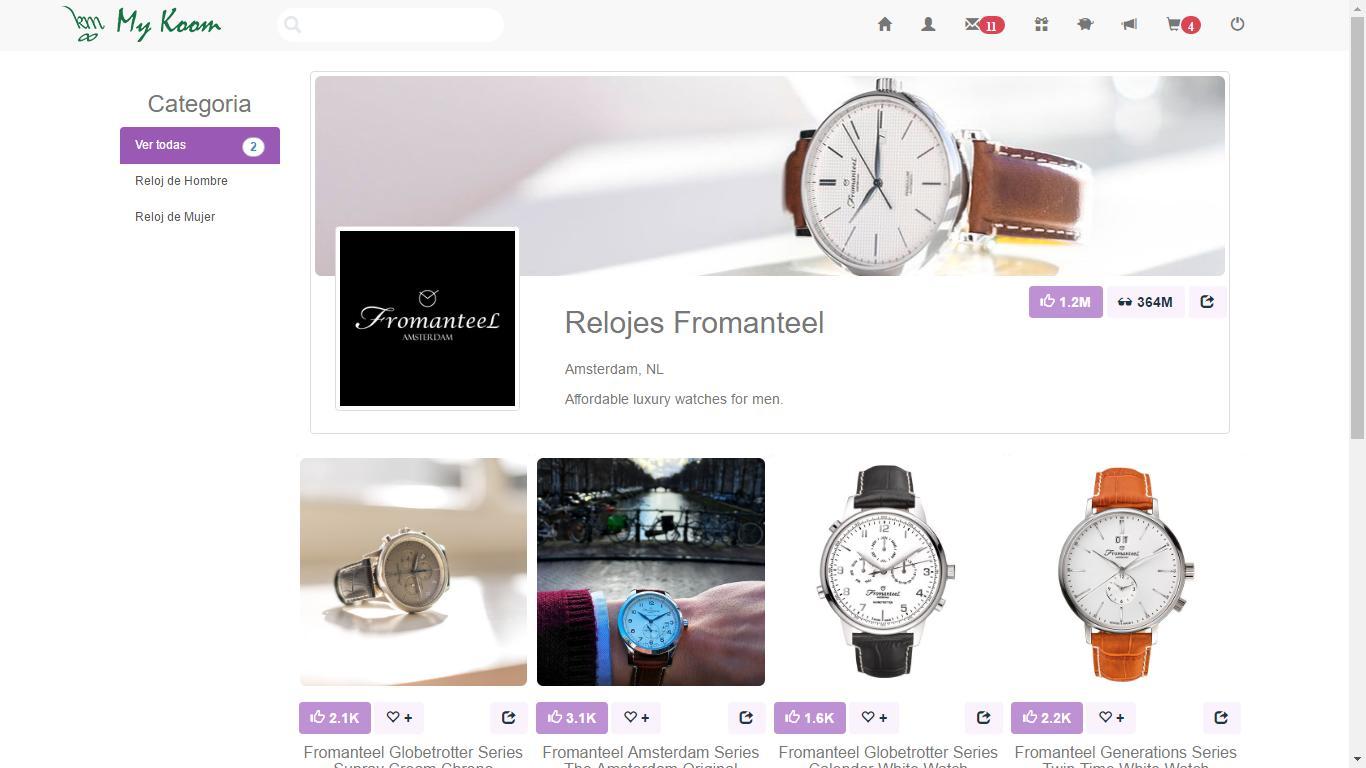Open messages envelope with 11 badge
Image resolution: width=1366 pixels, height=768 pixels.
984,24
